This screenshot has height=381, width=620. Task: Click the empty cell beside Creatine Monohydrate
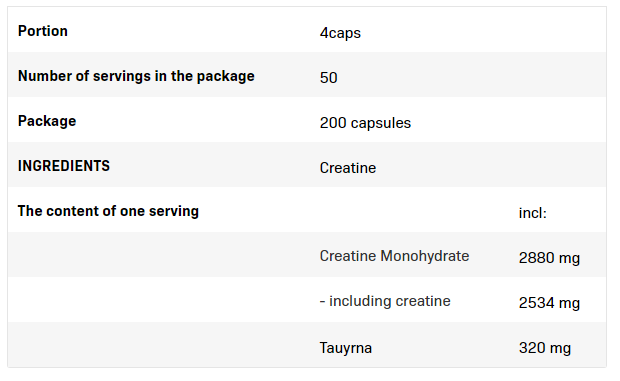tap(159, 255)
